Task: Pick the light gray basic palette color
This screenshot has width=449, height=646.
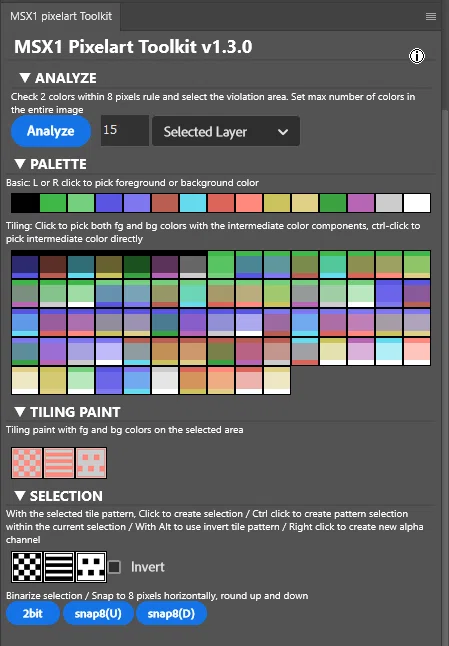Action: pyautogui.click(x=389, y=203)
